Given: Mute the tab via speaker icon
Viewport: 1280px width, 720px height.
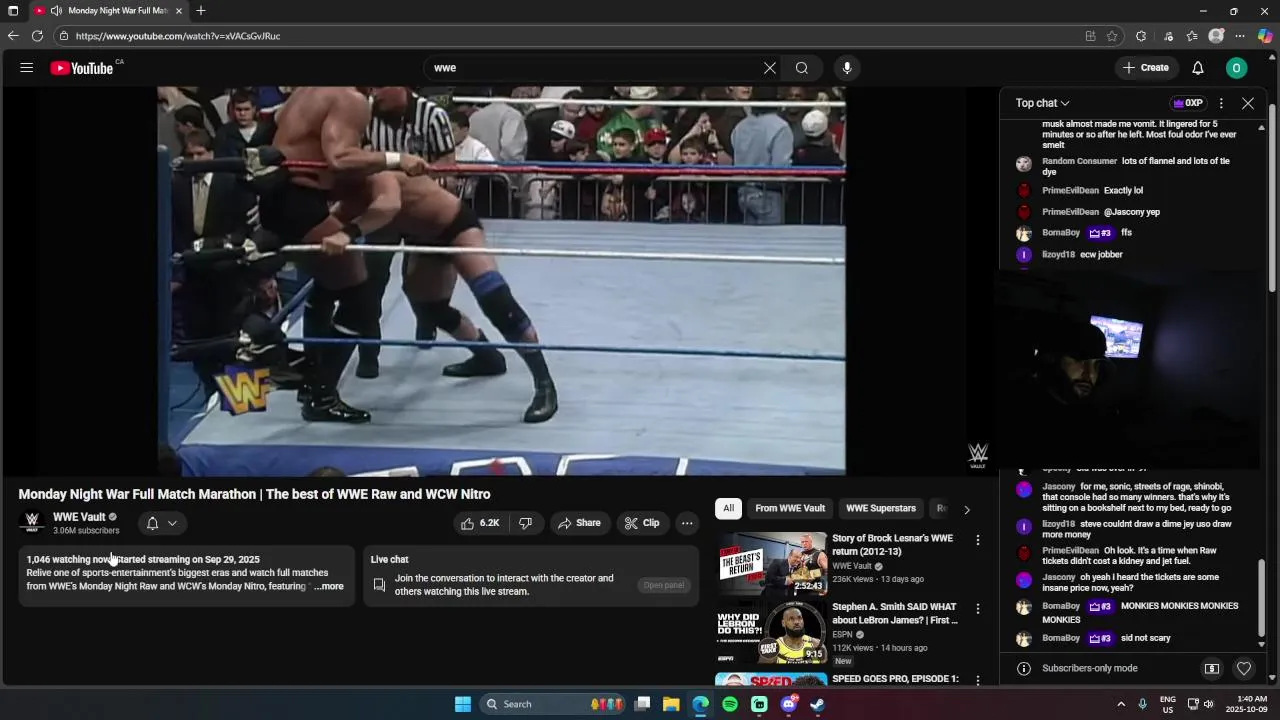Looking at the screenshot, I should (x=56, y=11).
